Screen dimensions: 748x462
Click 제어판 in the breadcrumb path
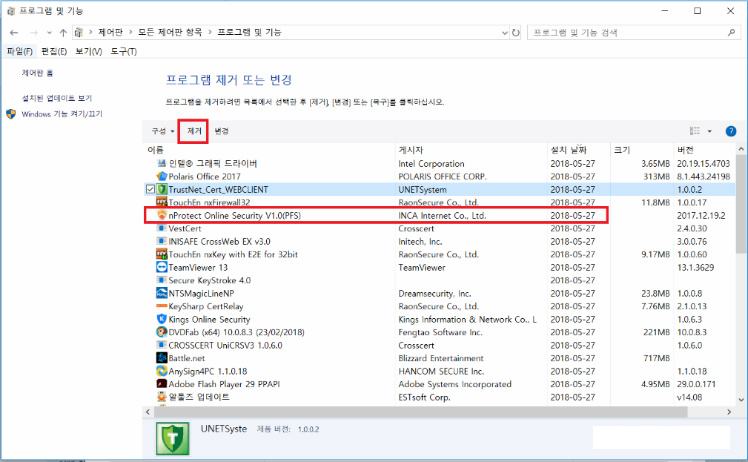tap(110, 32)
